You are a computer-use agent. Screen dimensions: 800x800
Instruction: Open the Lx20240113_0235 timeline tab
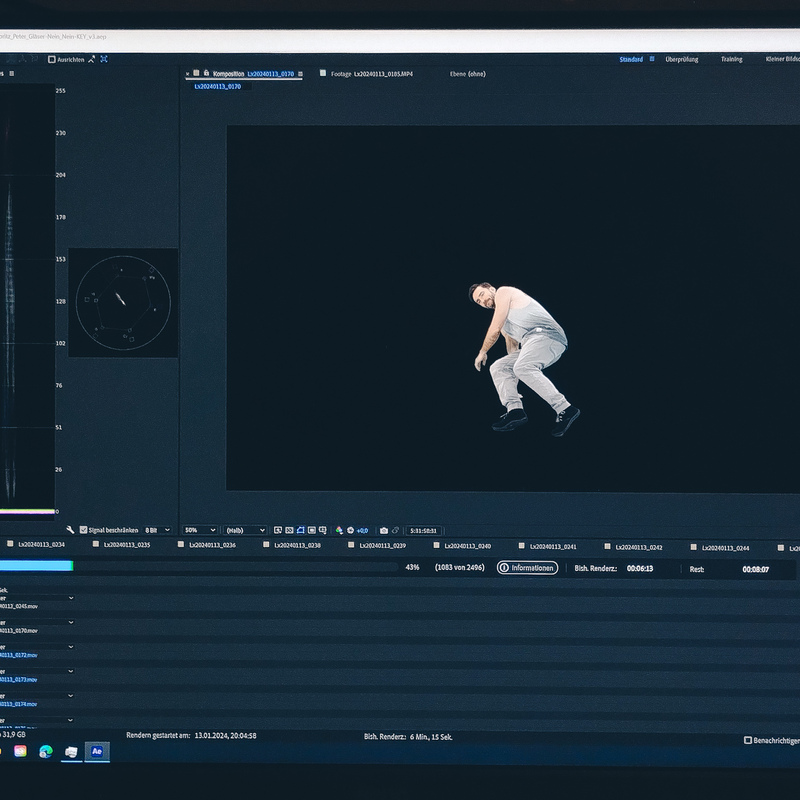coord(127,545)
